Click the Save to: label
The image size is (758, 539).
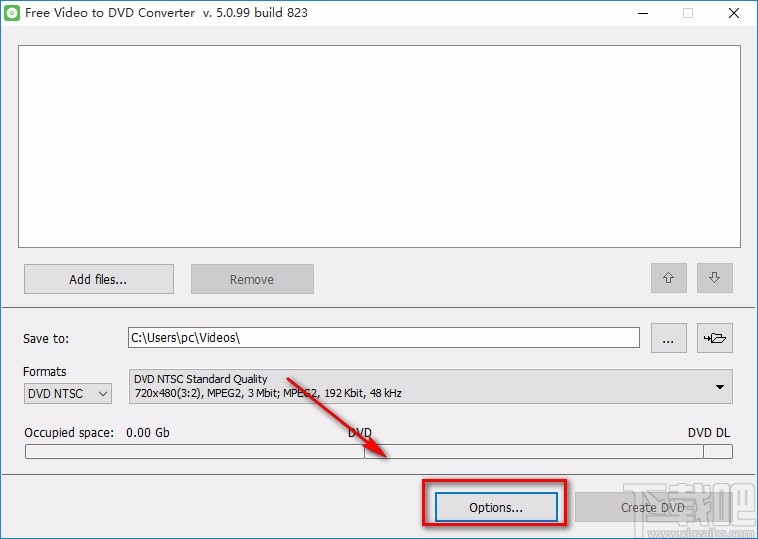point(46,338)
